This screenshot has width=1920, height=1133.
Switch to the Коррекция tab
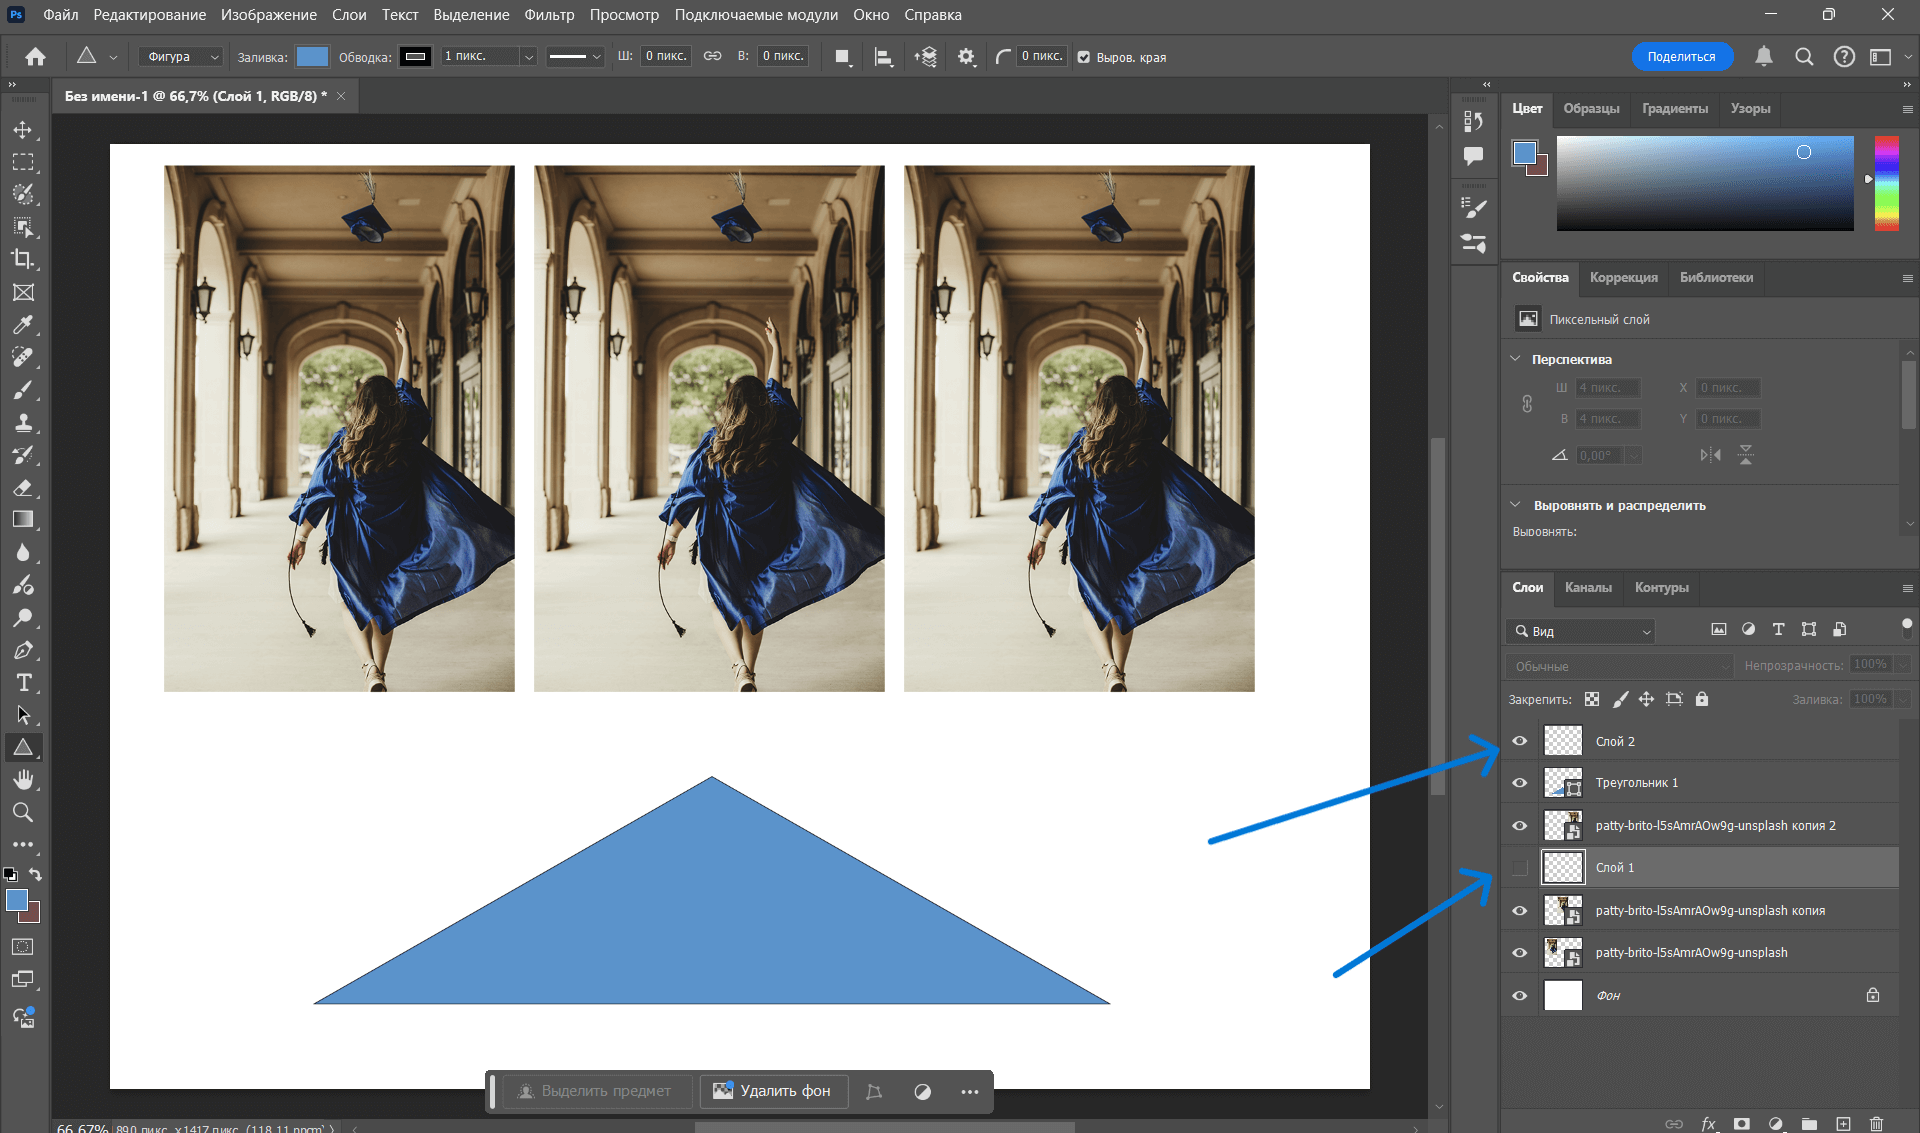(x=1624, y=278)
